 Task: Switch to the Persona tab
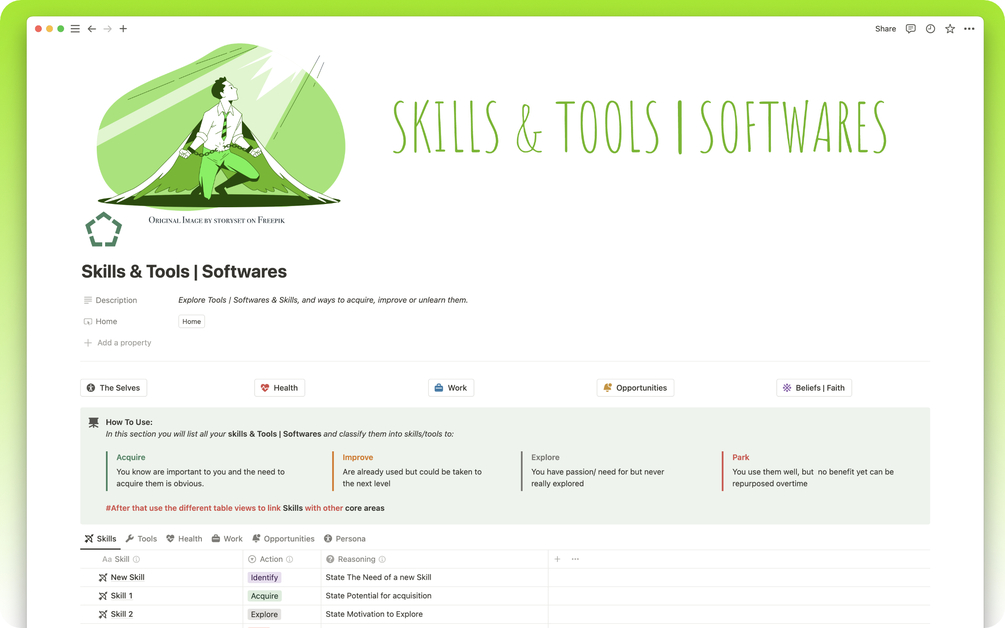pyautogui.click(x=345, y=539)
